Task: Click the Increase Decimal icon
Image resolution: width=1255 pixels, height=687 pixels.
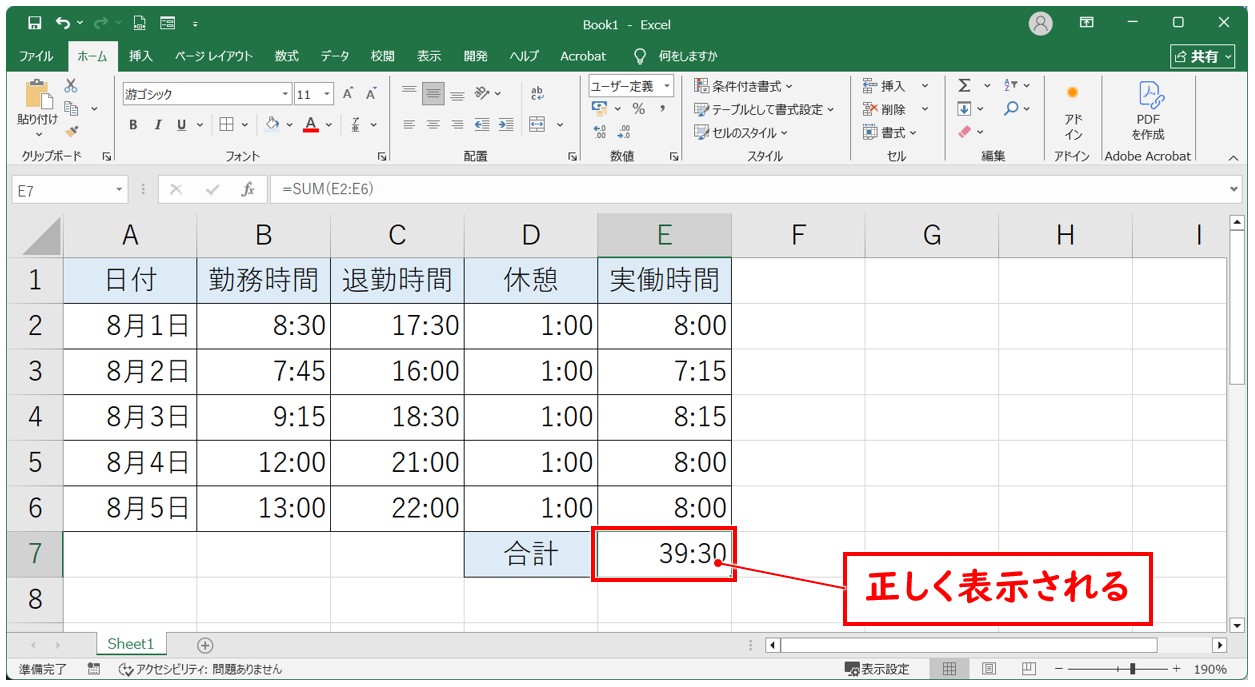Action: 600,132
